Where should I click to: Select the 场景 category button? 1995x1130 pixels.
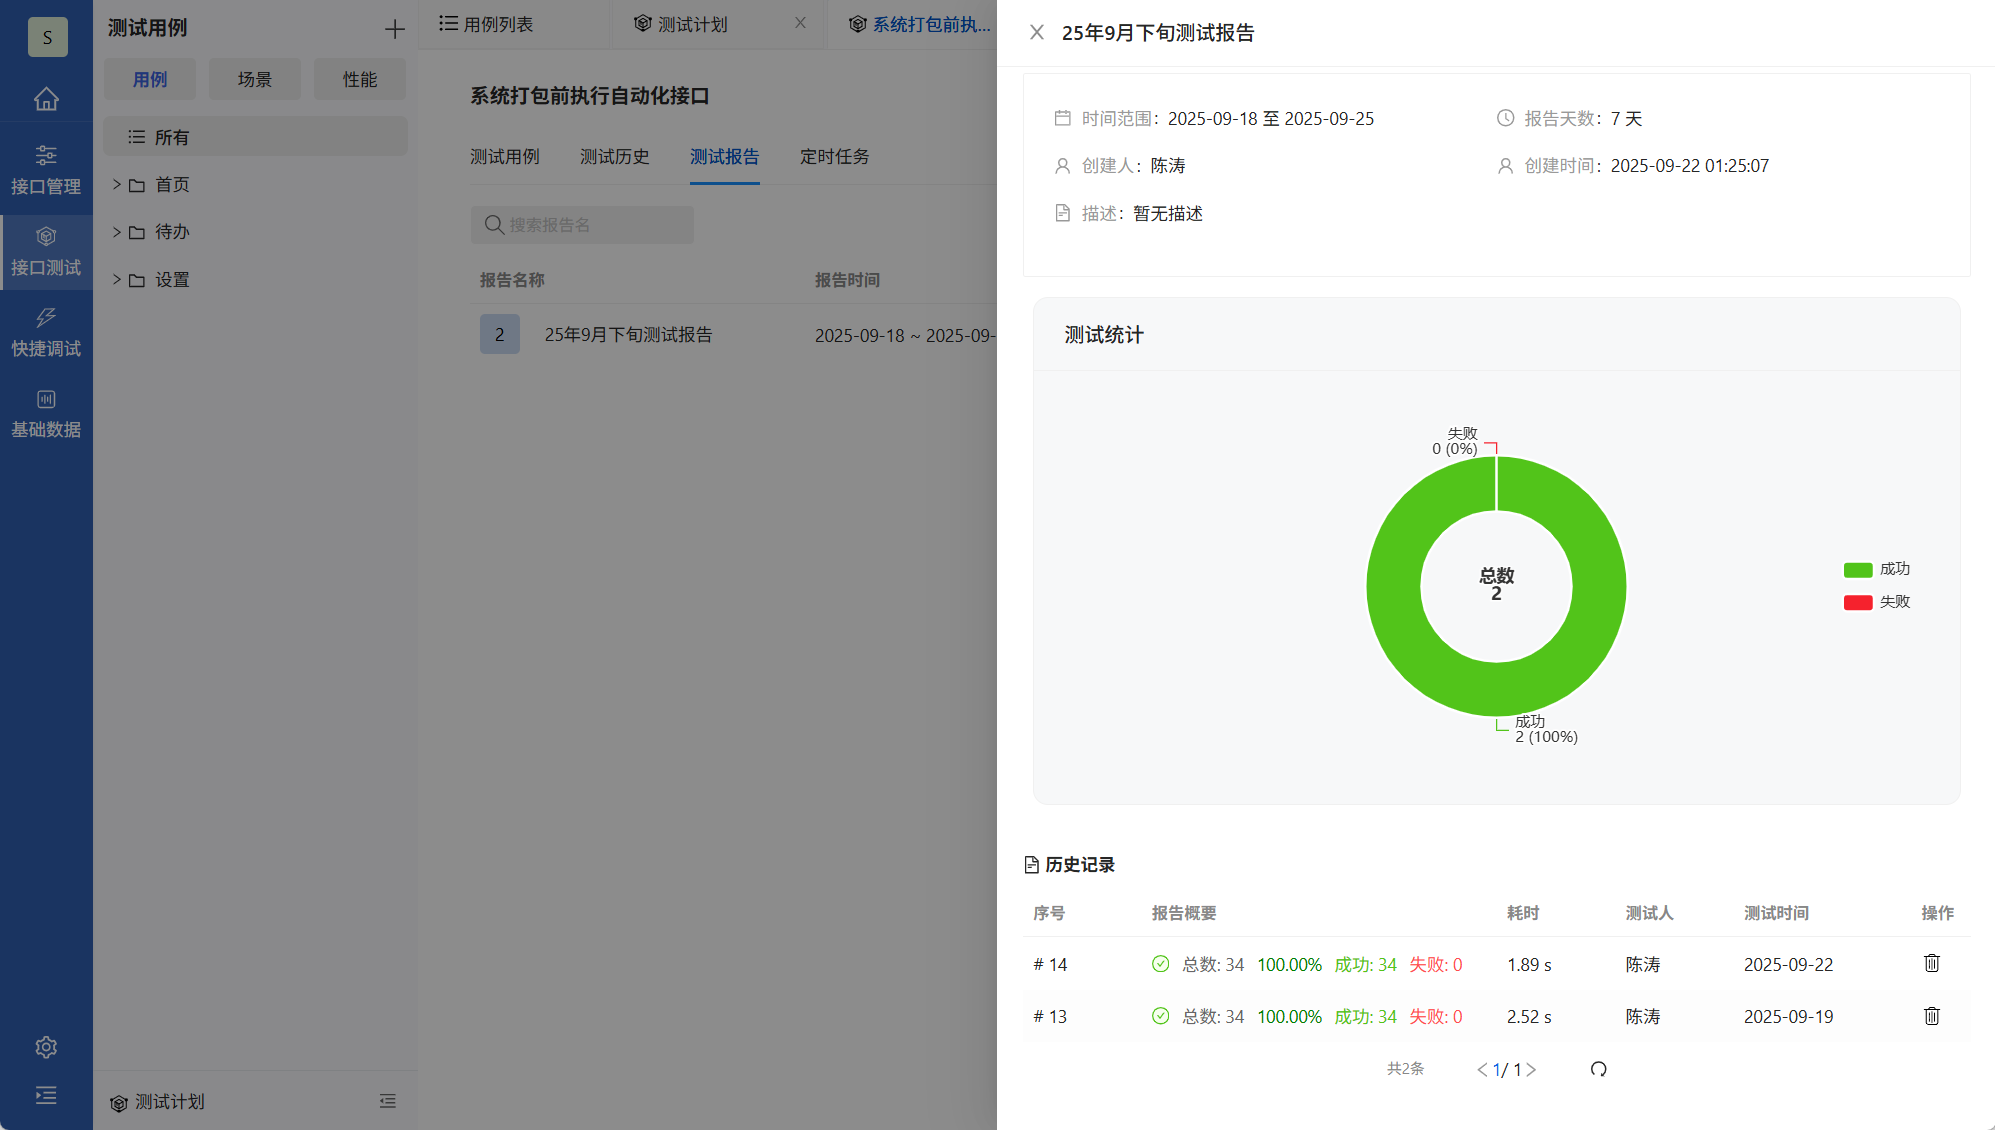tap(254, 79)
